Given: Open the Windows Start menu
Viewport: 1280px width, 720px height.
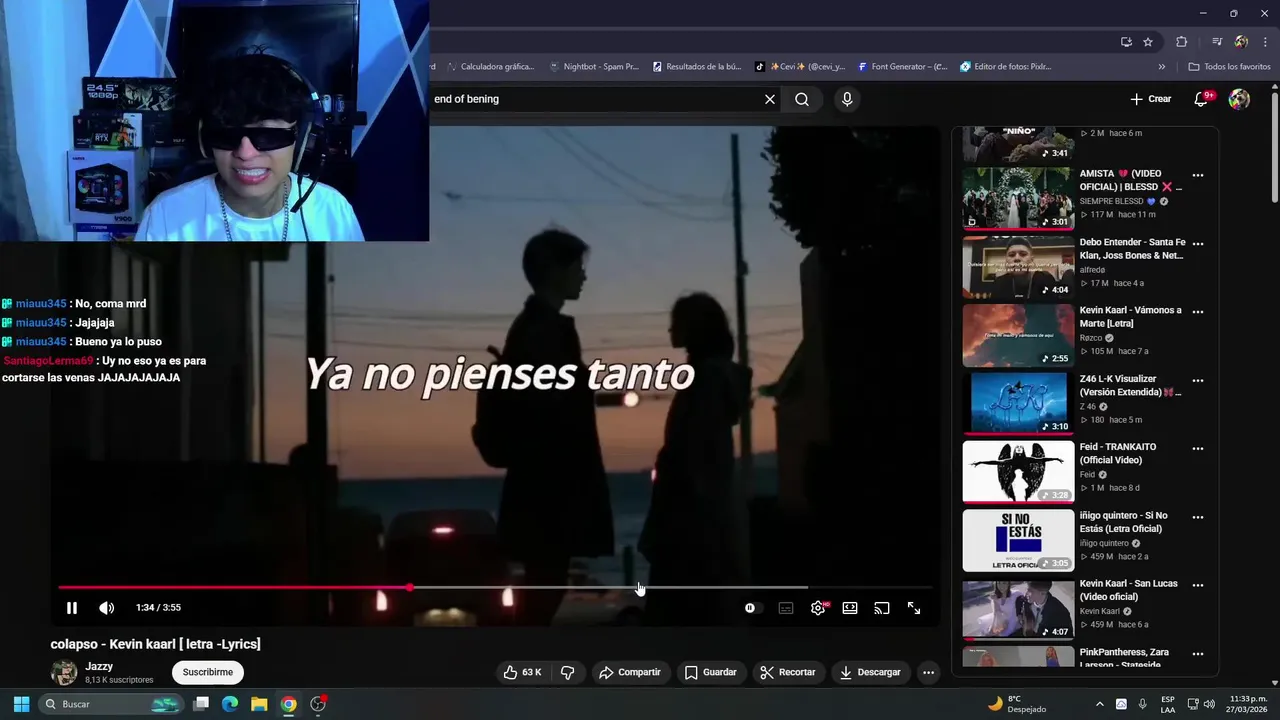Looking at the screenshot, I should pyautogui.click(x=21, y=704).
